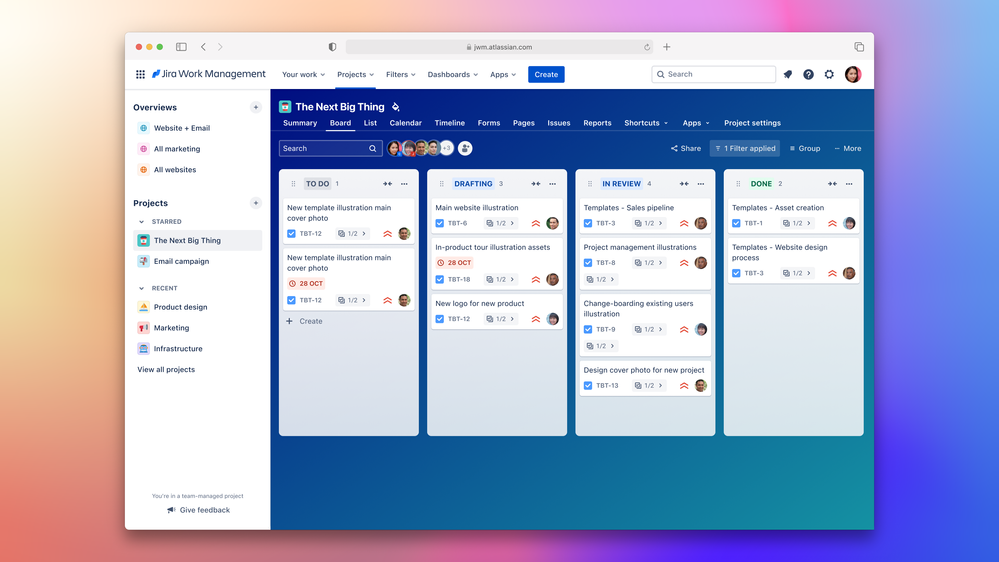Viewport: 999px width, 562px height.
Task: Click the Share button
Action: pos(686,148)
